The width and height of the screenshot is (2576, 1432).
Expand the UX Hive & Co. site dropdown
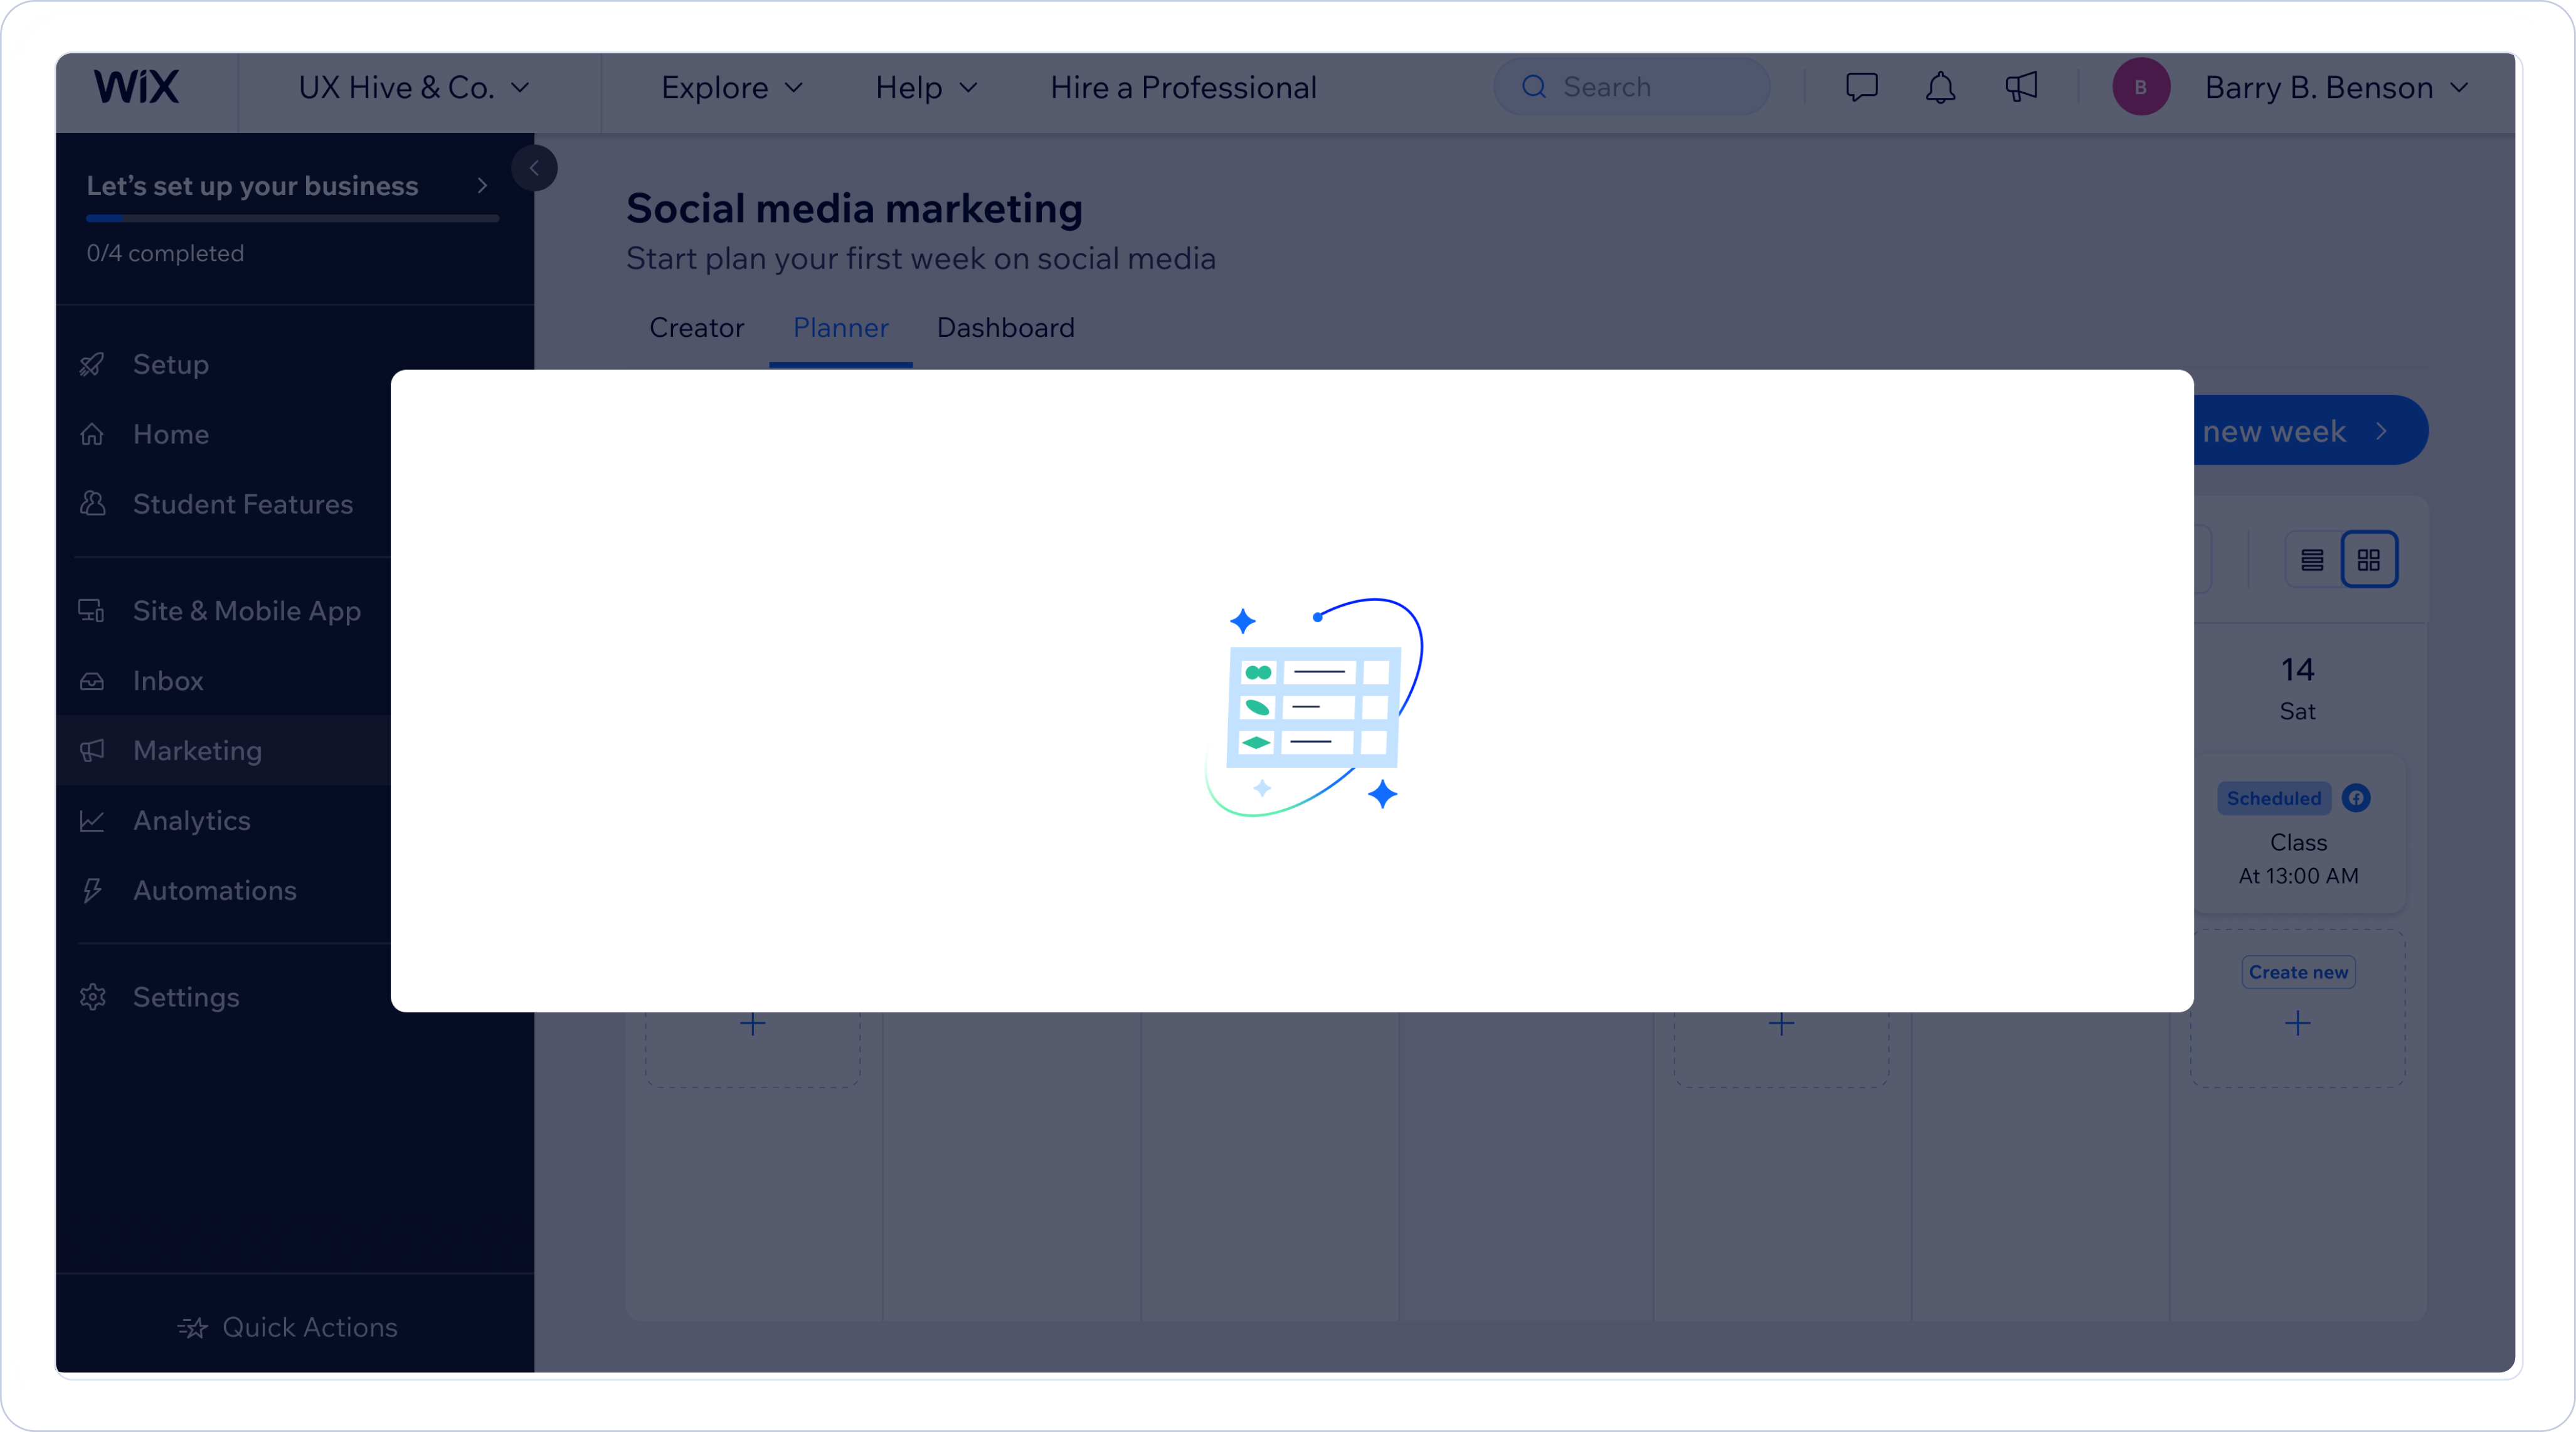coord(413,87)
